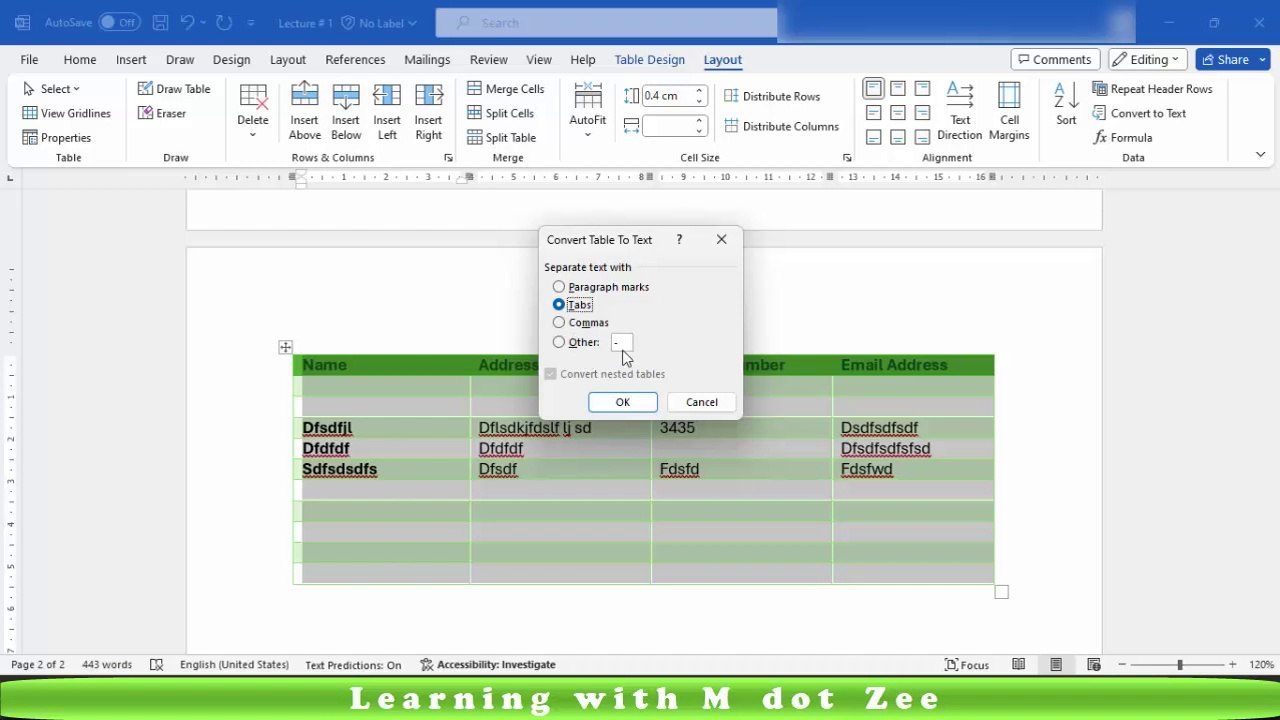Insert a Formula
1280x720 pixels.
click(x=1122, y=137)
